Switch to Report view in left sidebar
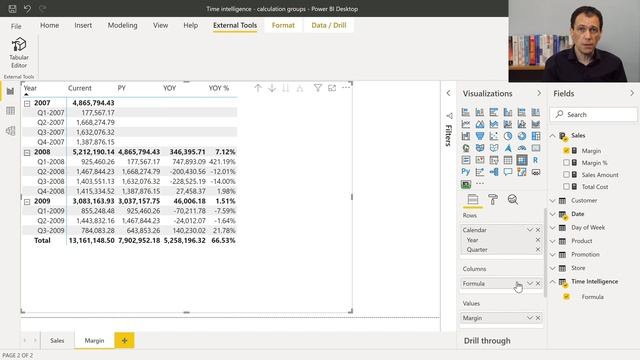Viewport: 640px width, 360px height. click(10, 91)
